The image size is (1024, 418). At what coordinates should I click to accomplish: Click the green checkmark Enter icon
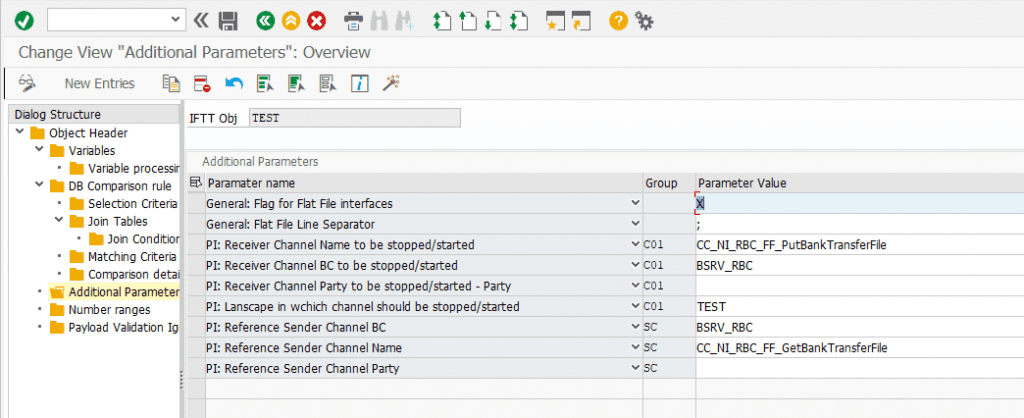click(24, 21)
